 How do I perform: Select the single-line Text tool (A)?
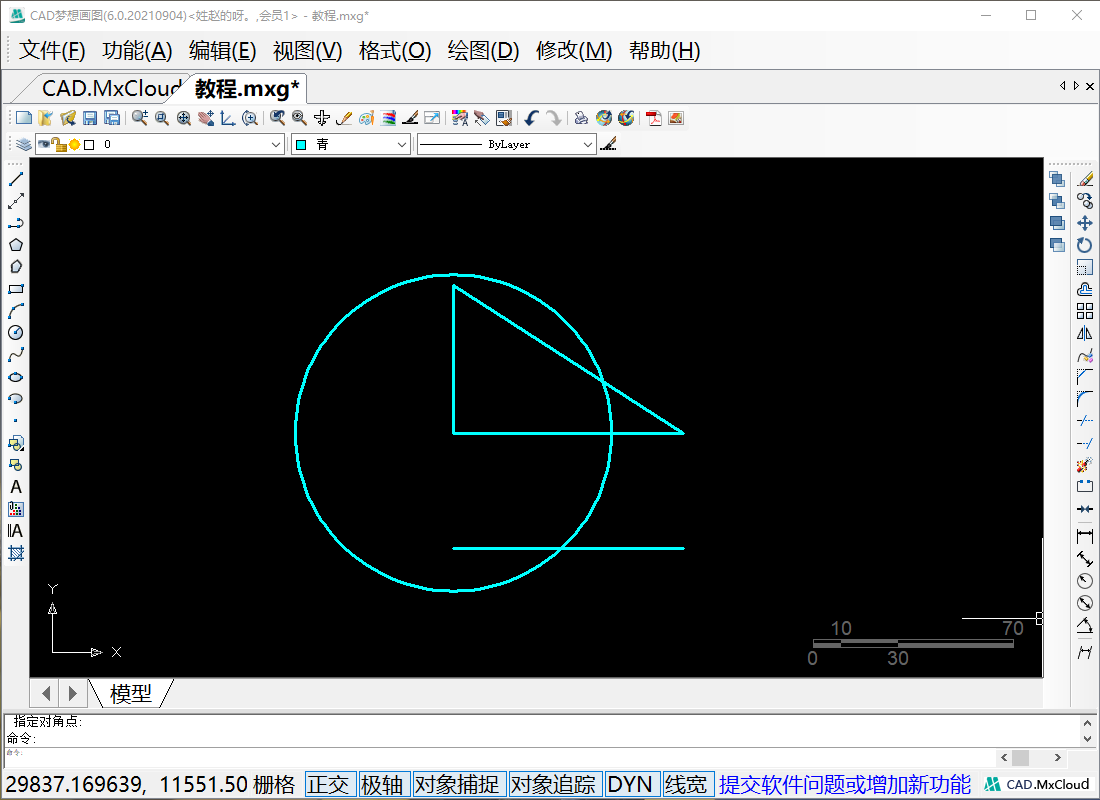(x=15, y=487)
